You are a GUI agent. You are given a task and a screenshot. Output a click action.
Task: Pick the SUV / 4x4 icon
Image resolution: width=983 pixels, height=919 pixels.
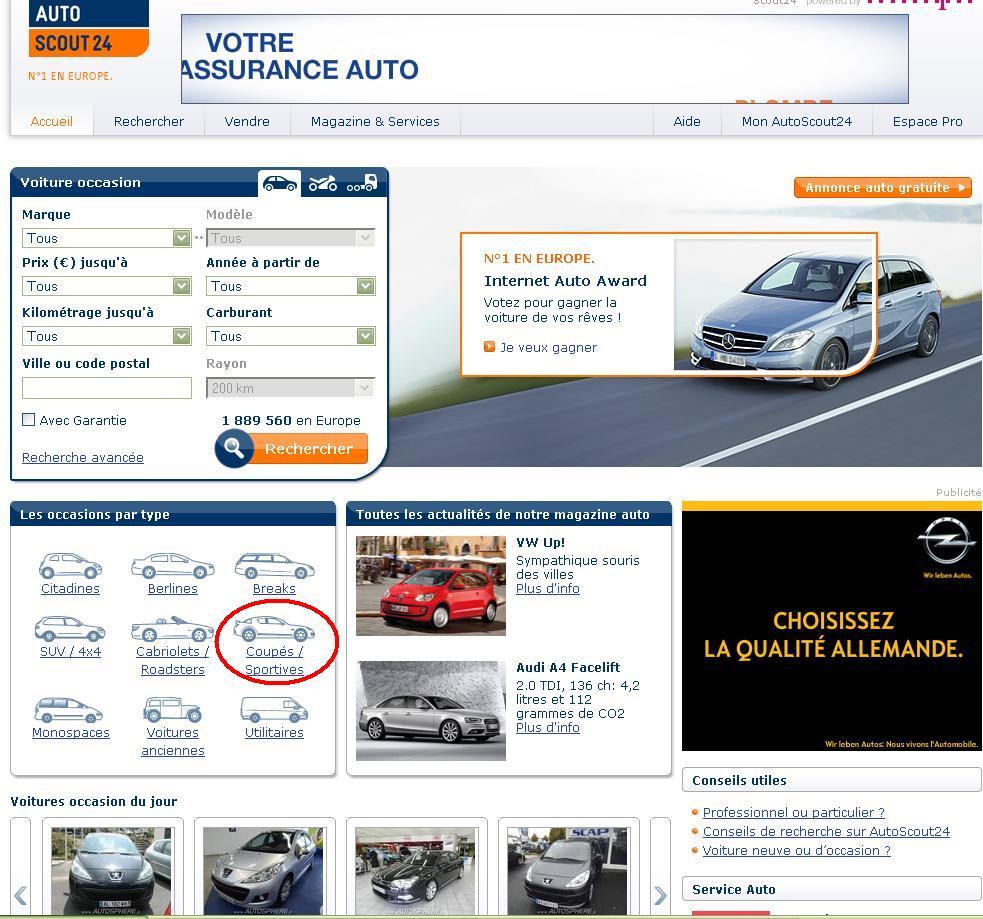pyautogui.click(x=69, y=629)
